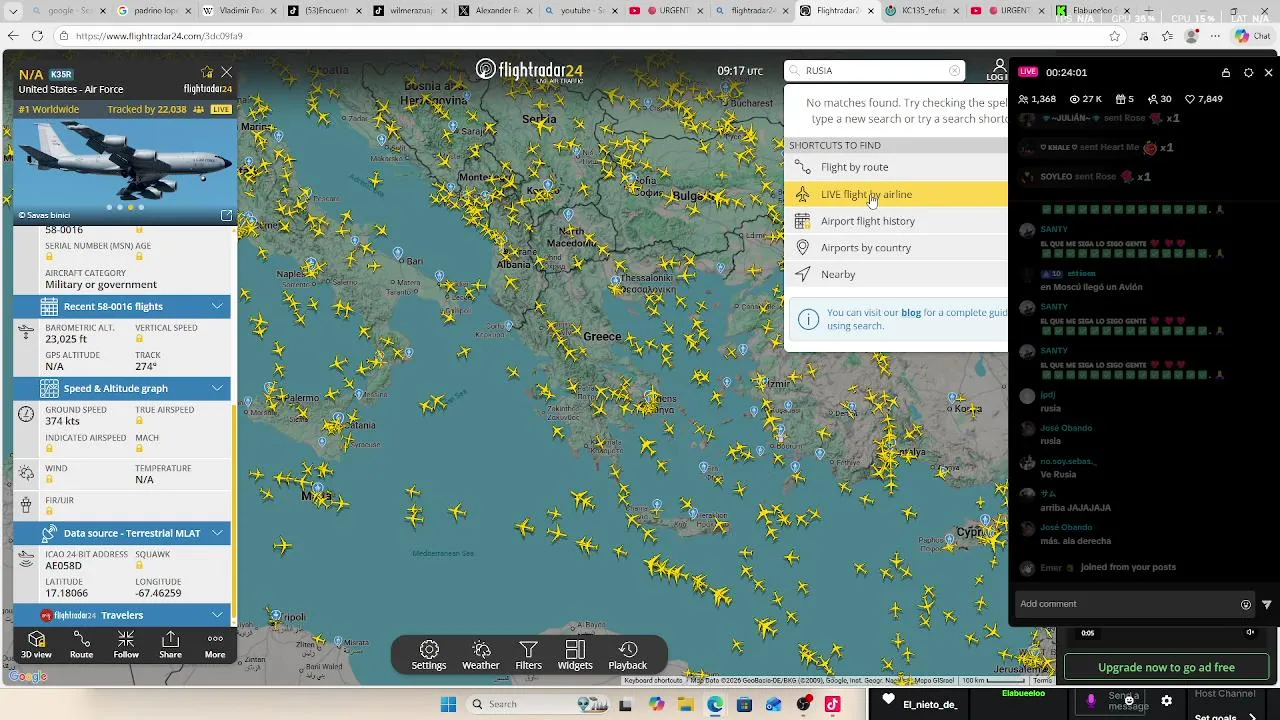This screenshot has height=720, width=1280.
Task: Clear the RUSIA search text
Action: (x=954, y=71)
